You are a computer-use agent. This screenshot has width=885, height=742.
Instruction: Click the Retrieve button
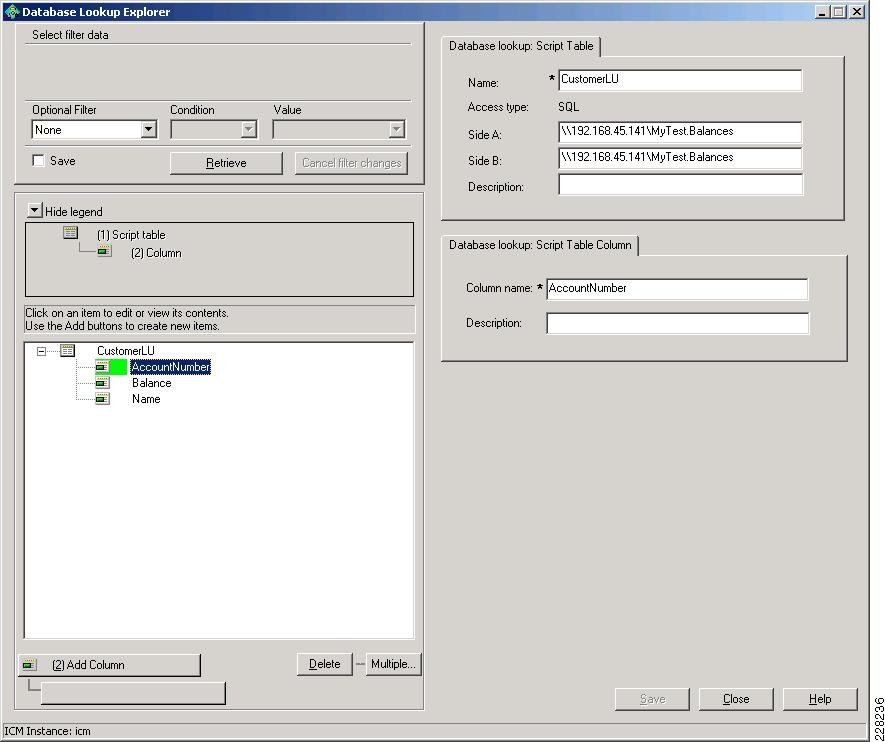click(x=226, y=163)
